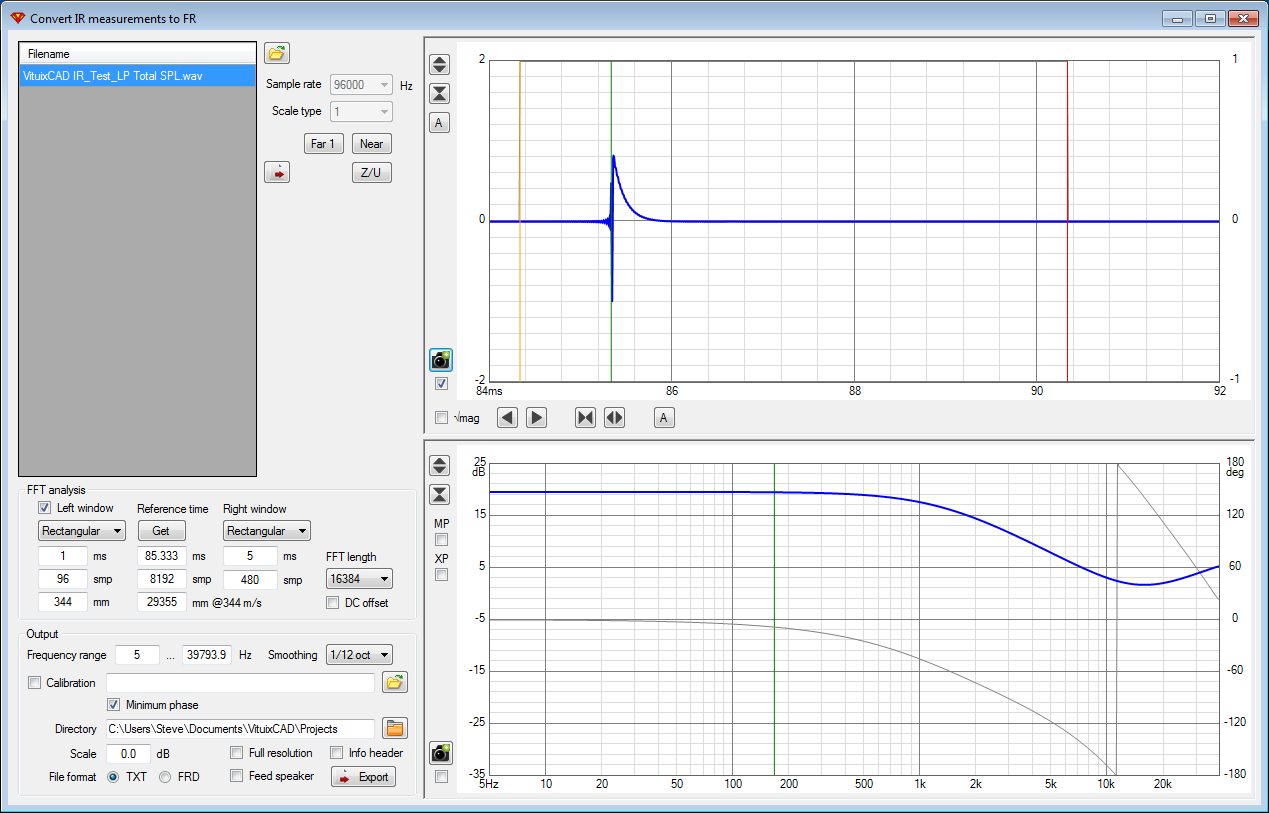Click the time axis zoom-out icon
Screen dimensions: 1269x813
(614, 418)
